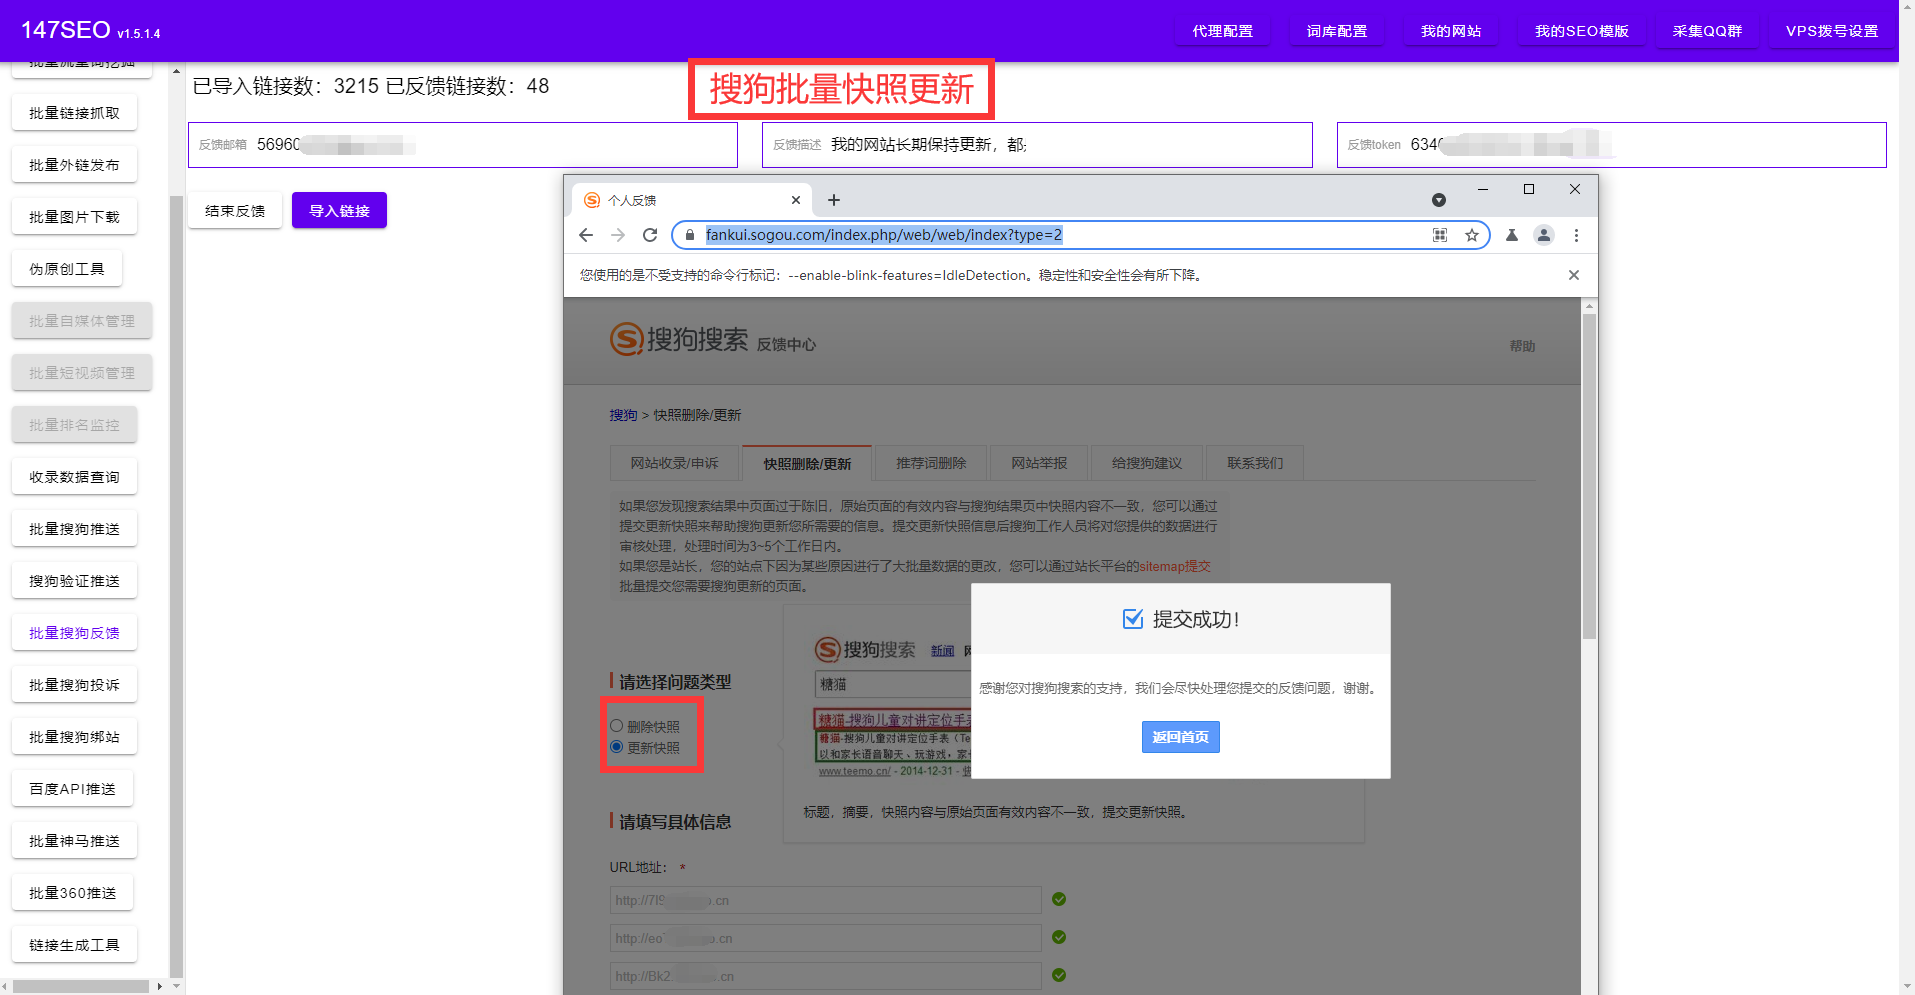Click the 反馈描述 input field
Screen dimensions: 1915x995
click(1037, 145)
